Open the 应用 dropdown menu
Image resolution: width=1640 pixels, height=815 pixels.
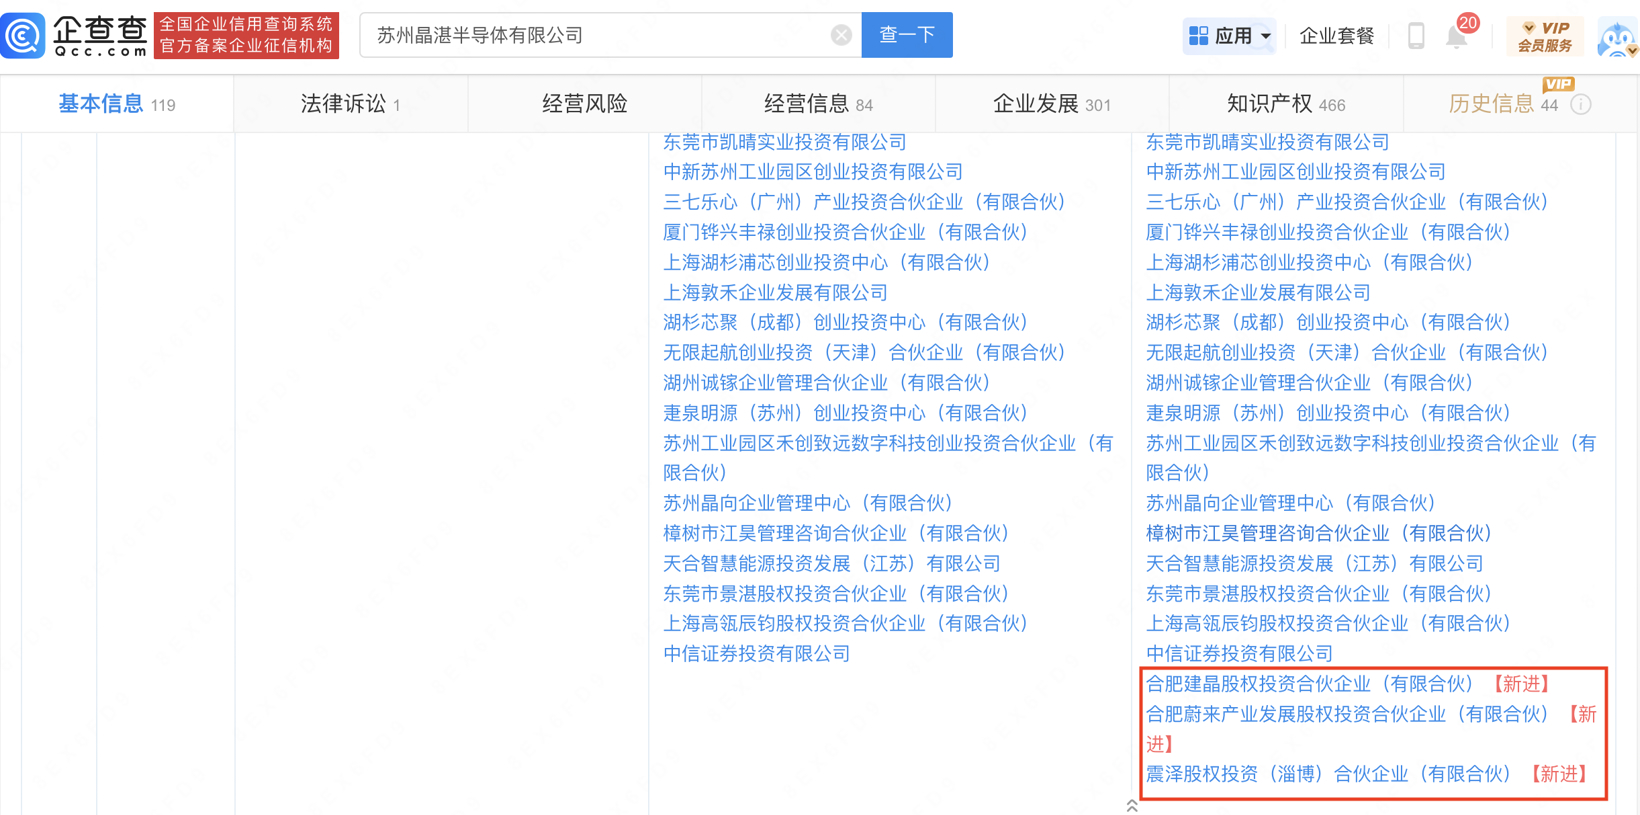[1229, 36]
